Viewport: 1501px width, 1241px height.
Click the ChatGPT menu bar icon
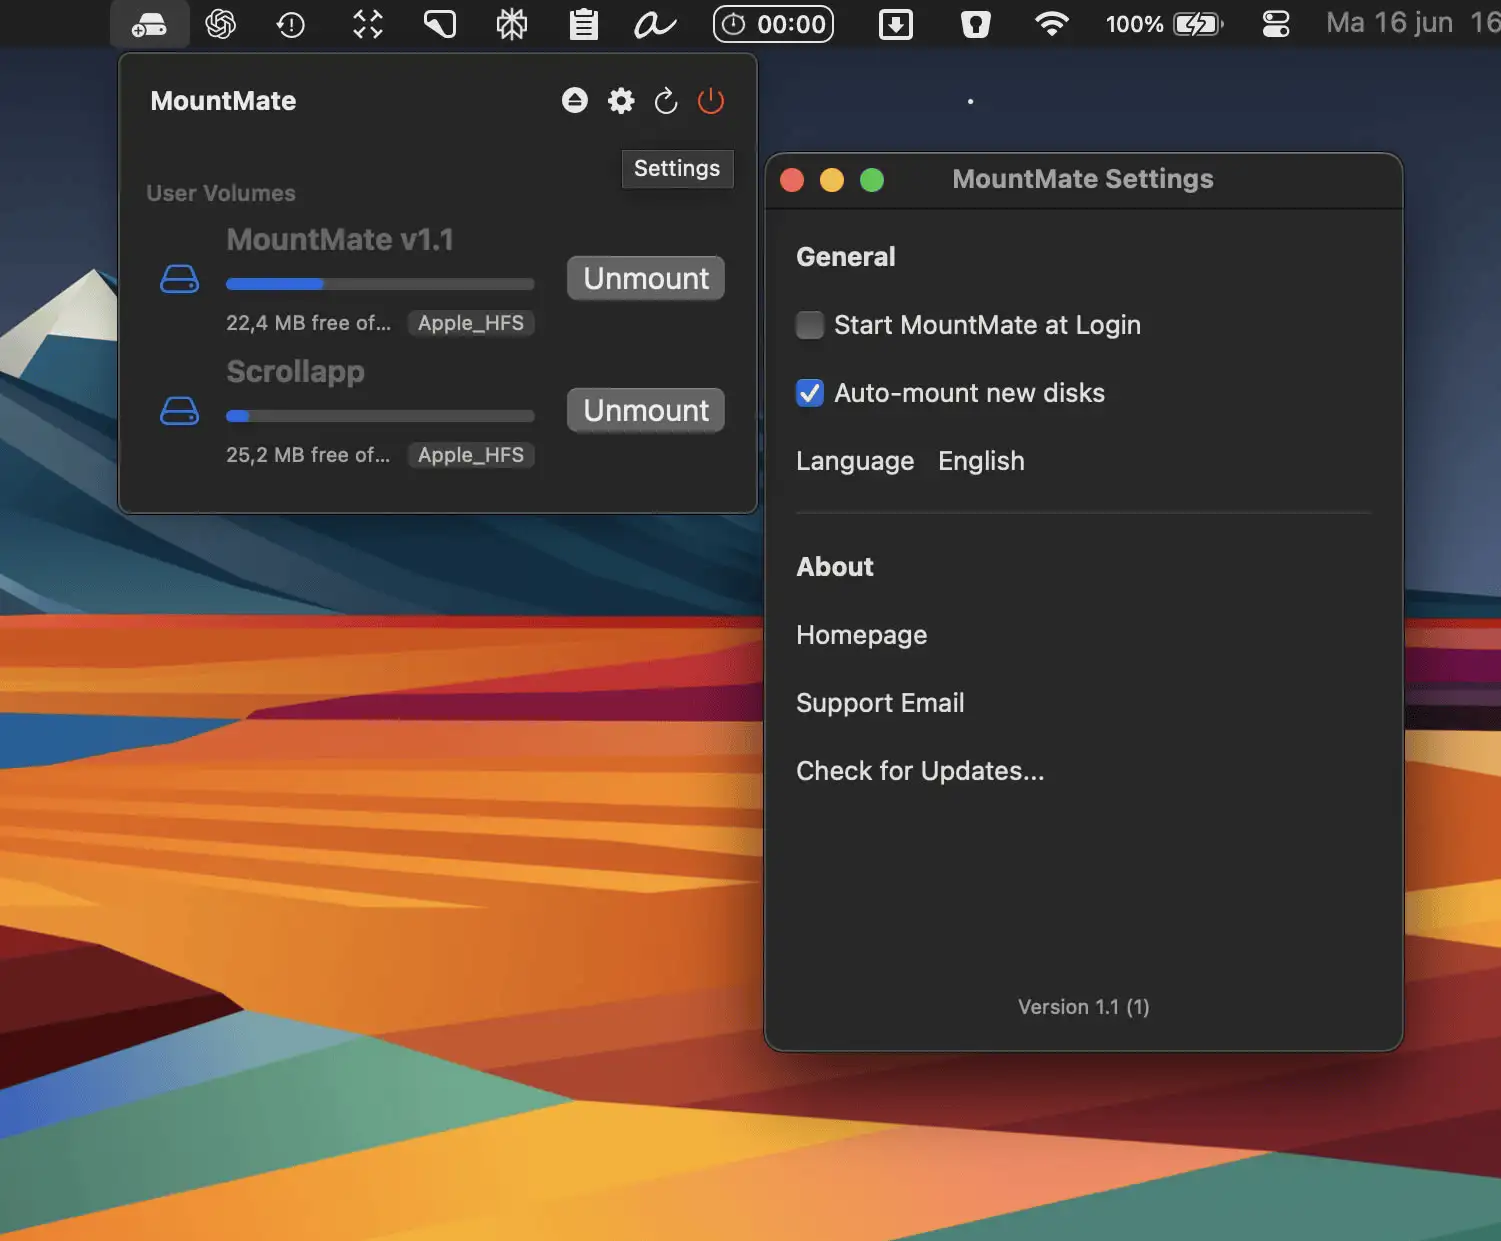220,24
